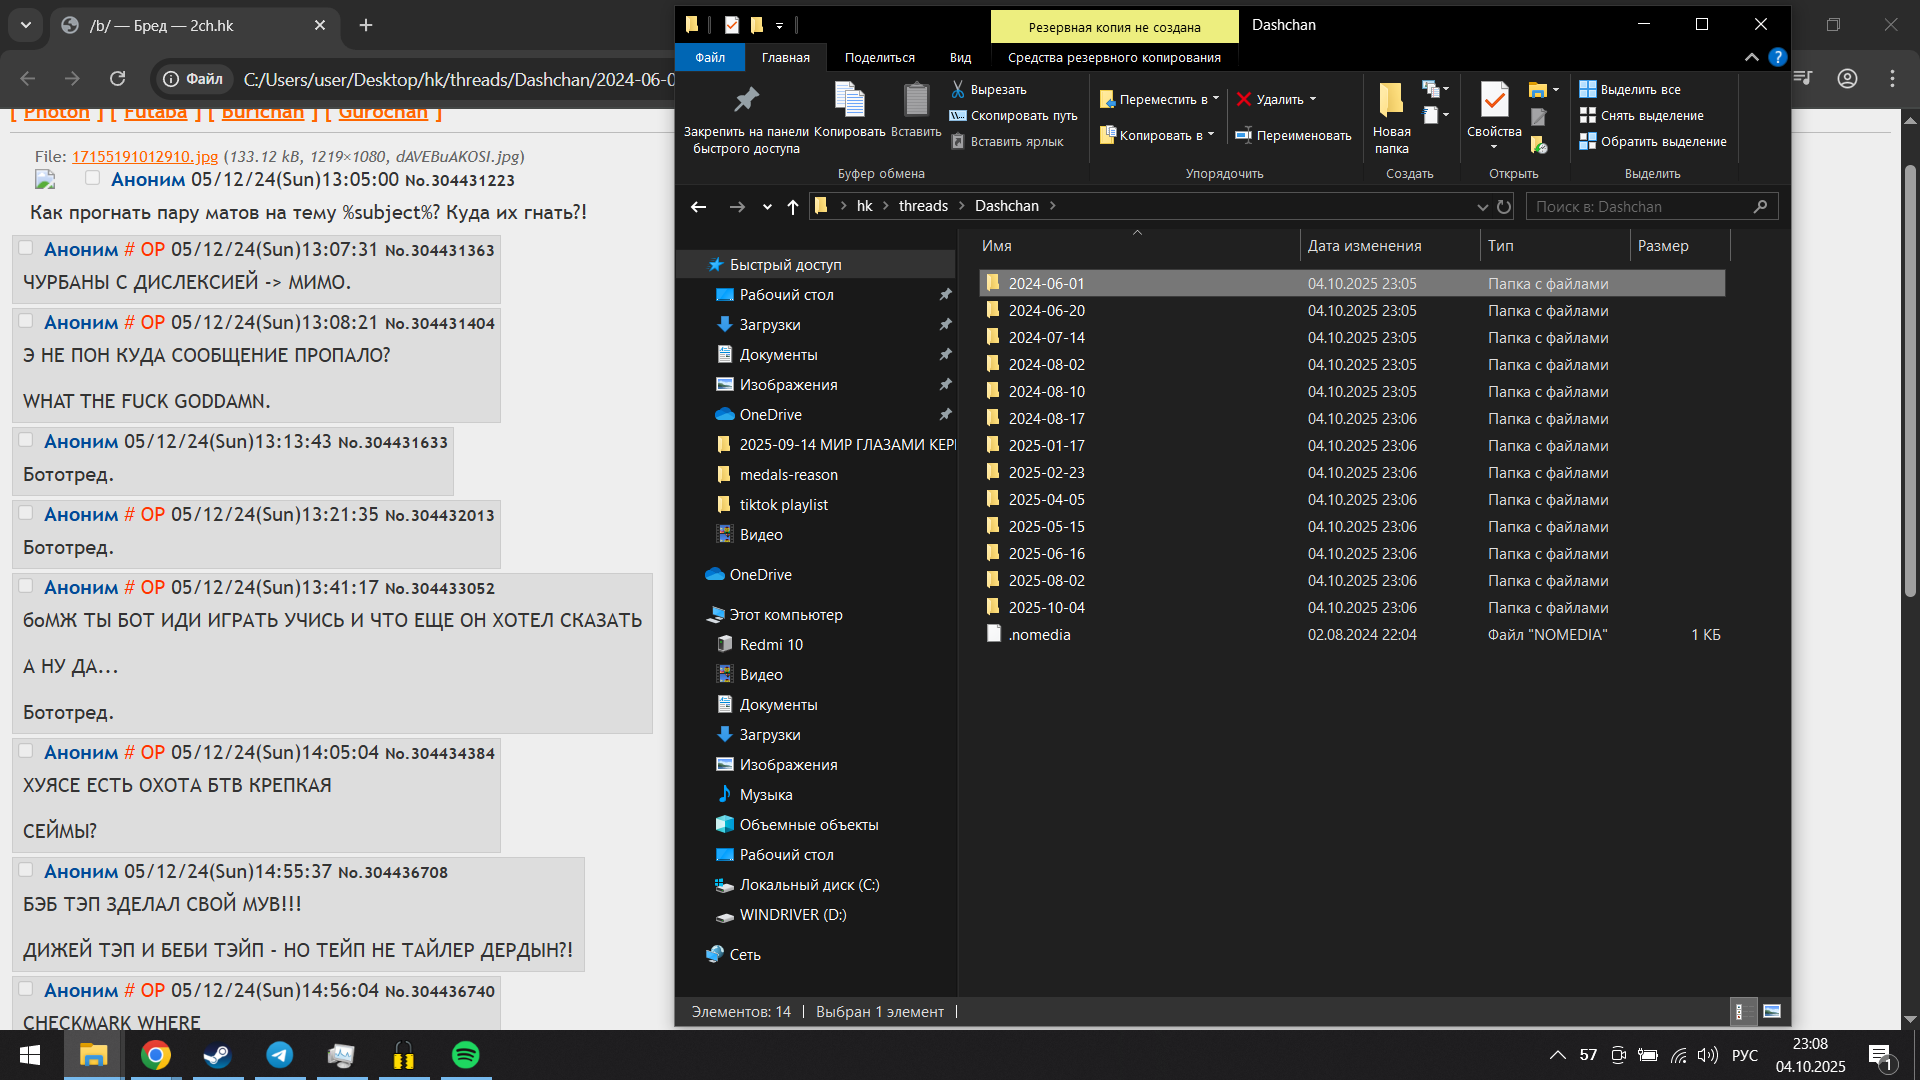This screenshot has width=1920, height=1080.
Task: Click the Pin to Quick Access icon
Action: pyautogui.click(x=746, y=100)
